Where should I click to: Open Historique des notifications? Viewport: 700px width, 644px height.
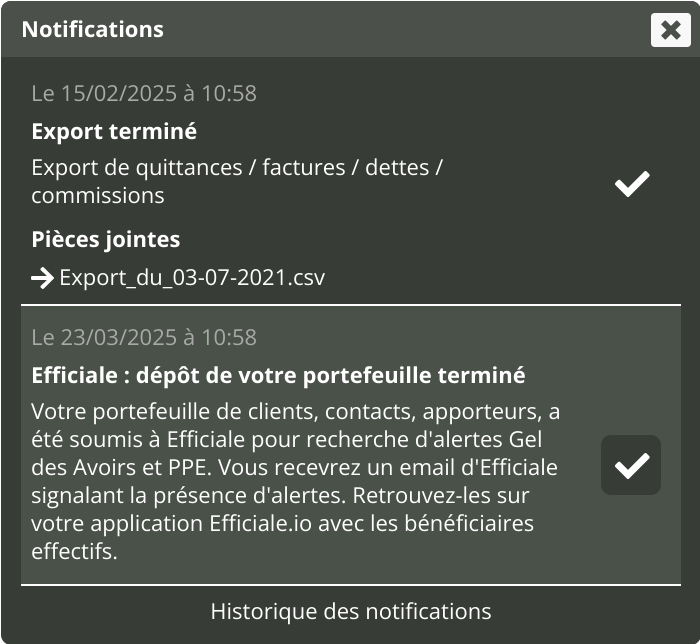[x=350, y=610]
